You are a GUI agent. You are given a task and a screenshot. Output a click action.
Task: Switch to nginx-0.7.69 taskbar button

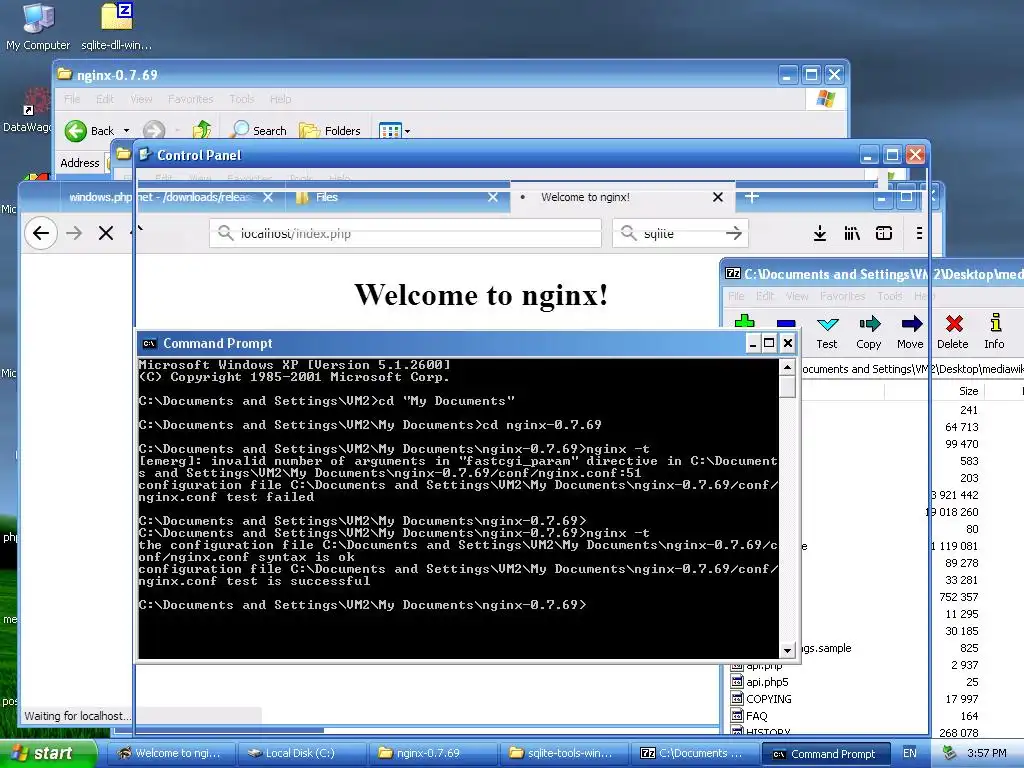click(x=432, y=754)
